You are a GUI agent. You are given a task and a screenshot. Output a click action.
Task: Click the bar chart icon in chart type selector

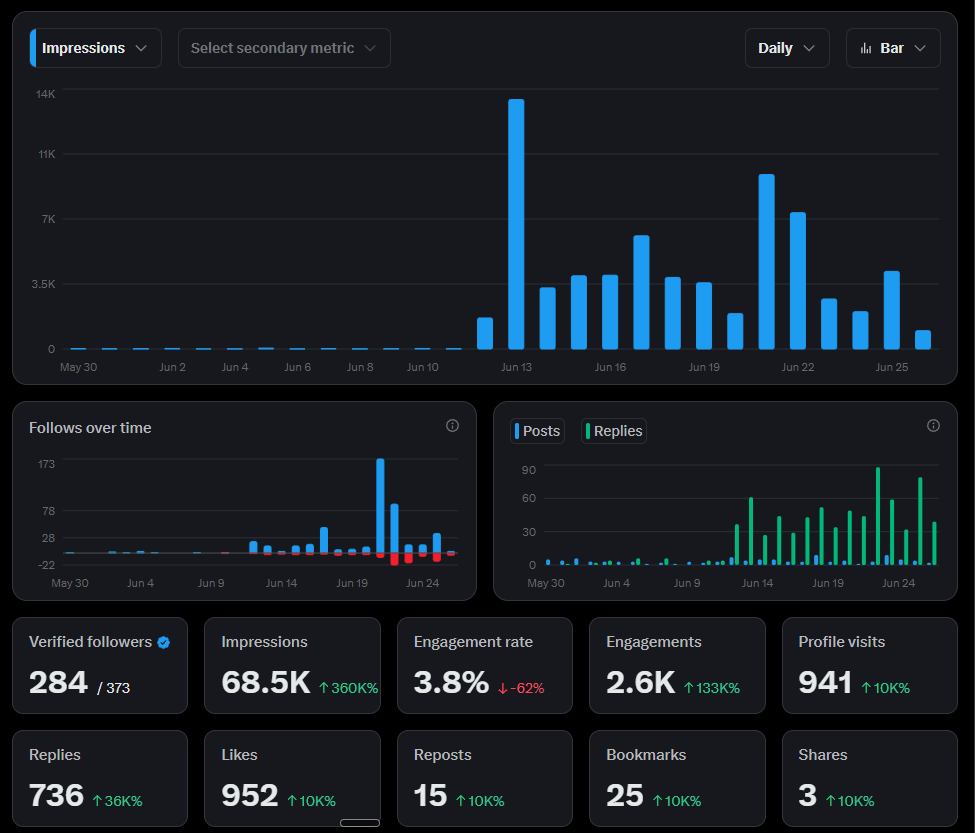click(x=866, y=48)
